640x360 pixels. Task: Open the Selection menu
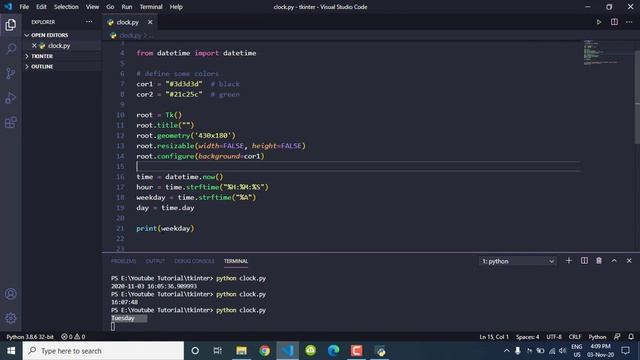click(x=66, y=7)
